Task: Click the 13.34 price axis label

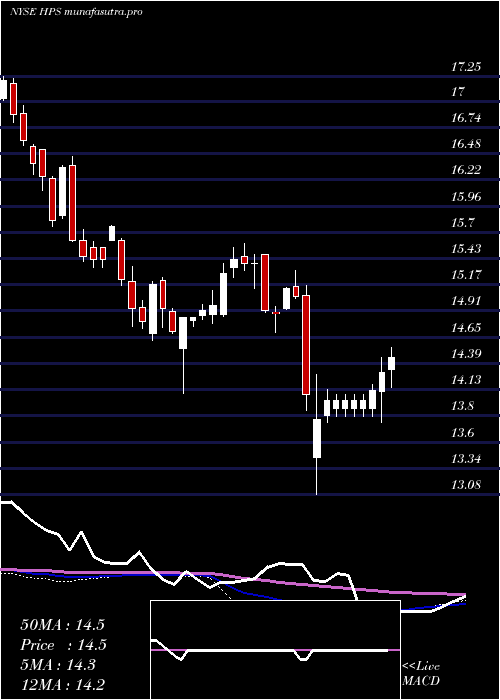Action: tap(467, 458)
